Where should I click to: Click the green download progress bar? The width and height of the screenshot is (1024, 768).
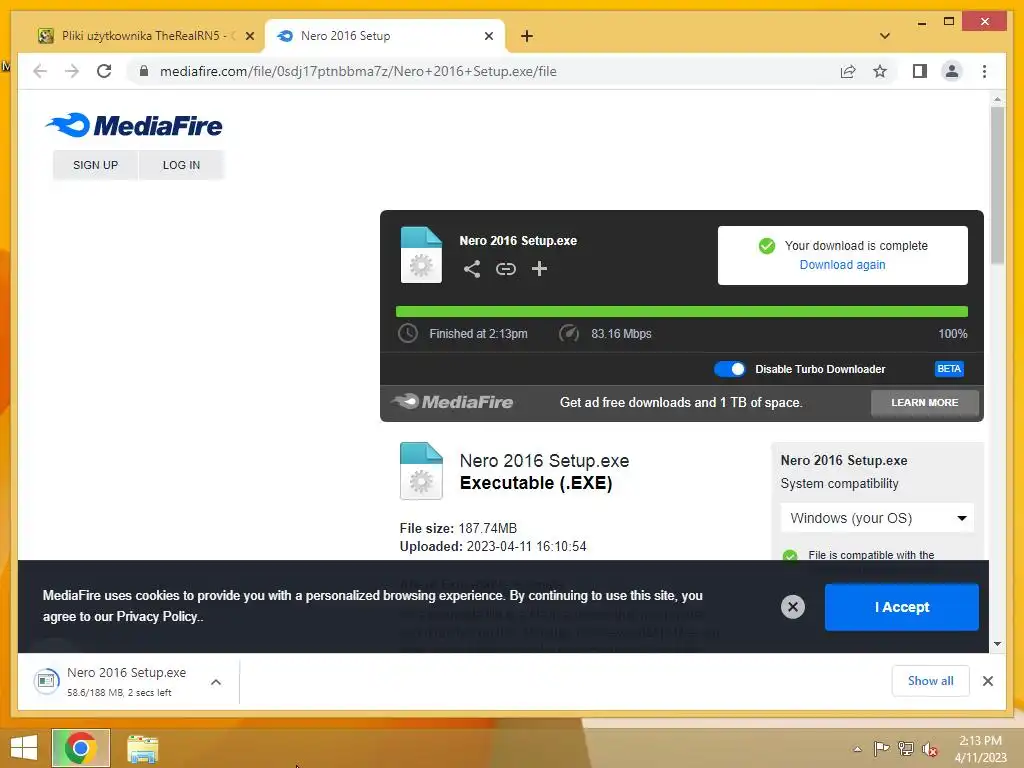682,312
